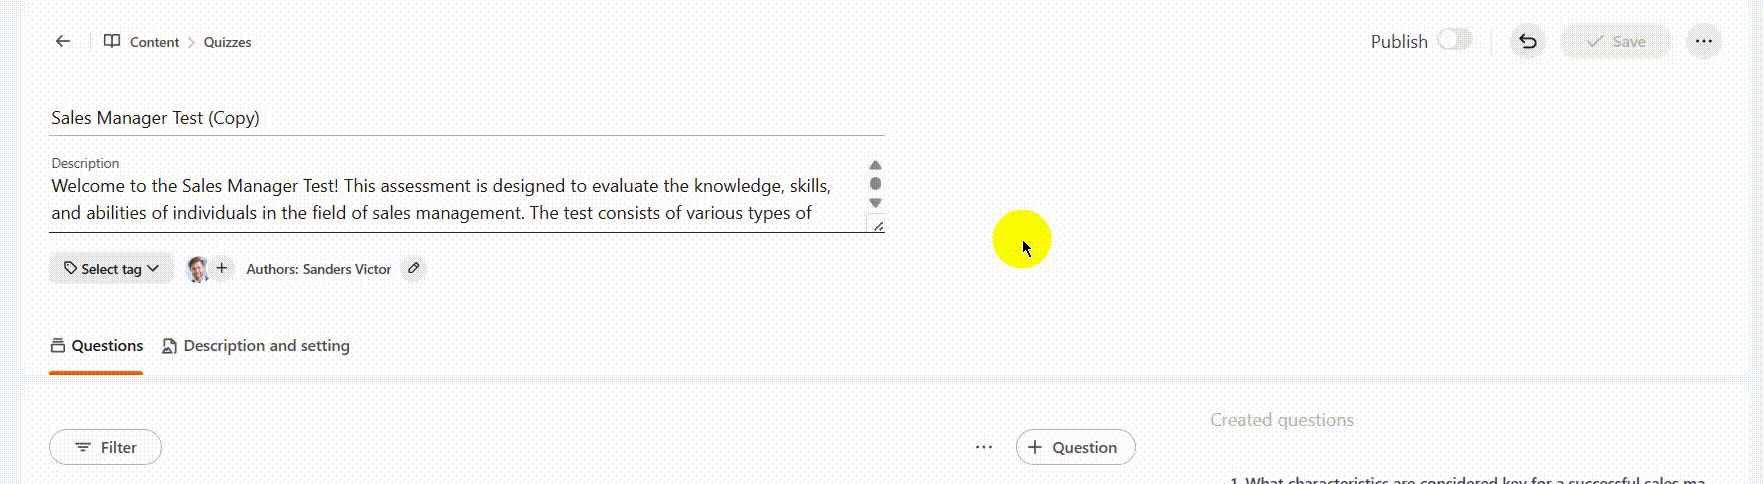Switch to the Questions tab
The image size is (1764, 484).
click(97, 346)
